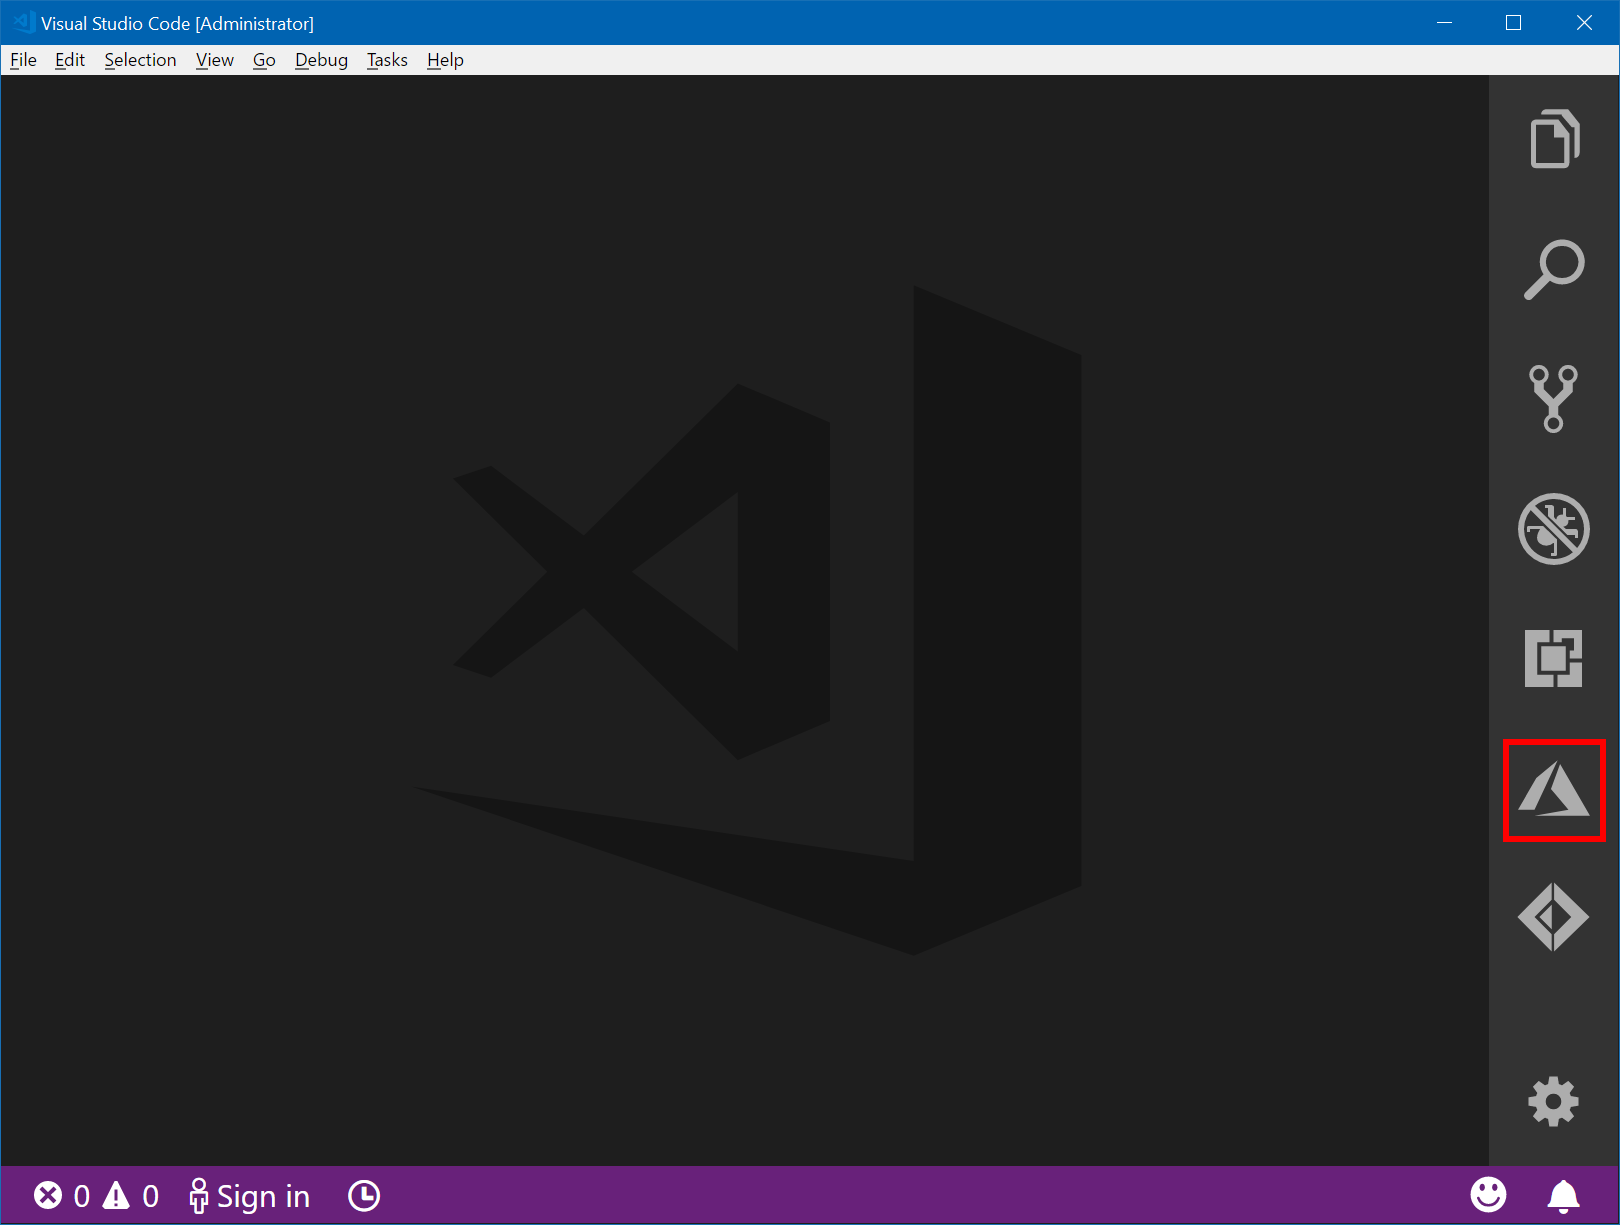Open the Explorer view in activity bar
The width and height of the screenshot is (1620, 1225).
[x=1554, y=139]
